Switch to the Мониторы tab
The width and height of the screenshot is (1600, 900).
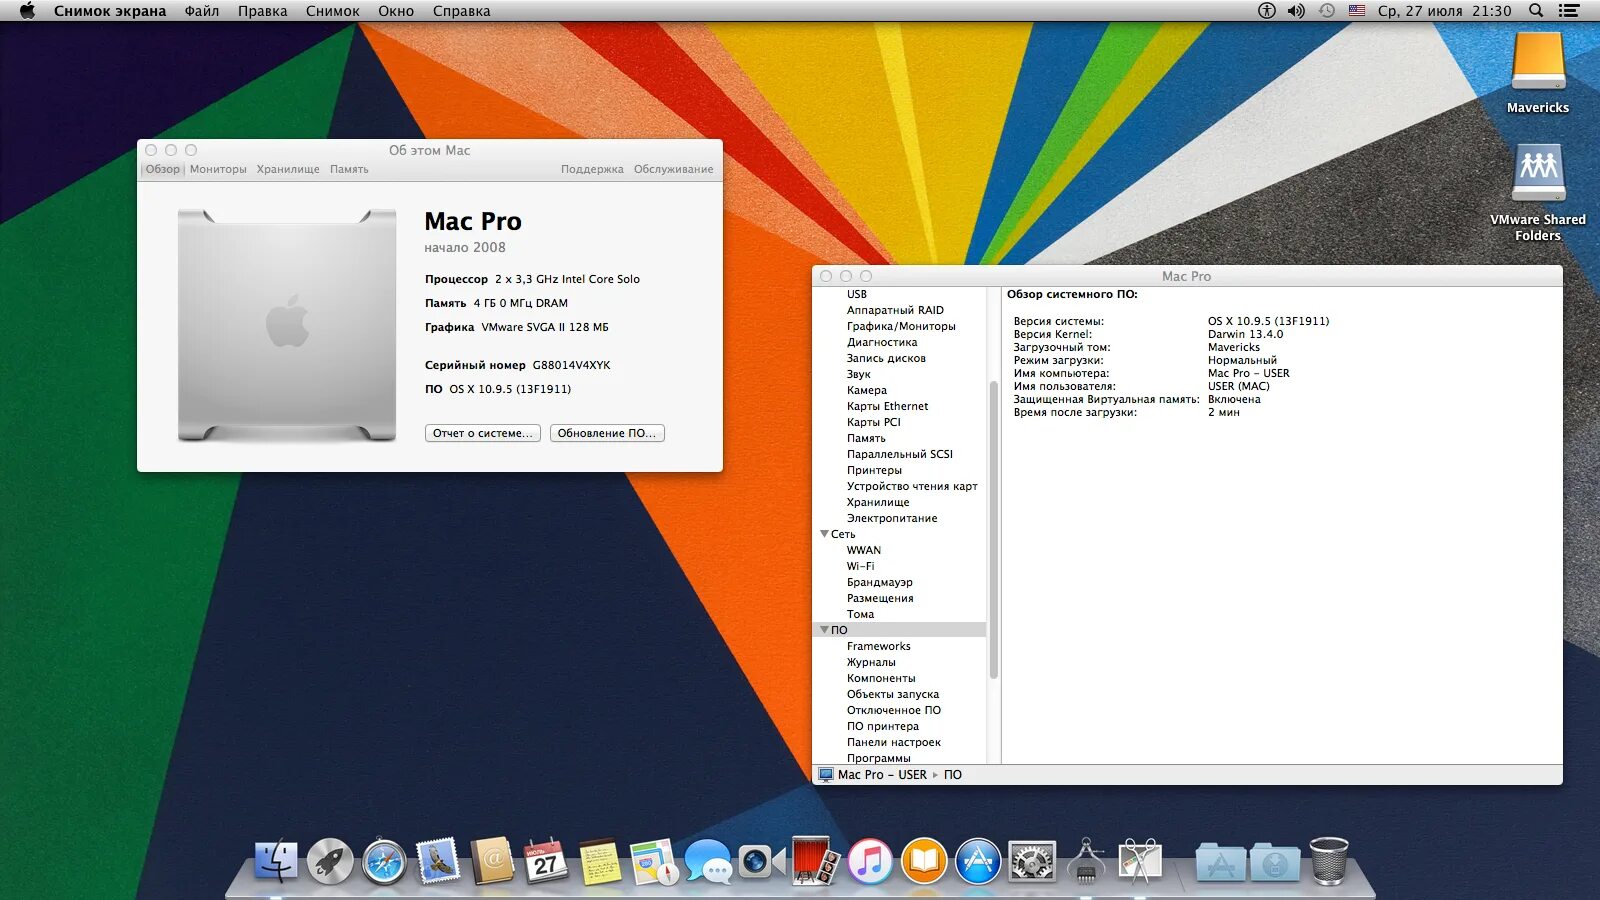click(x=218, y=169)
